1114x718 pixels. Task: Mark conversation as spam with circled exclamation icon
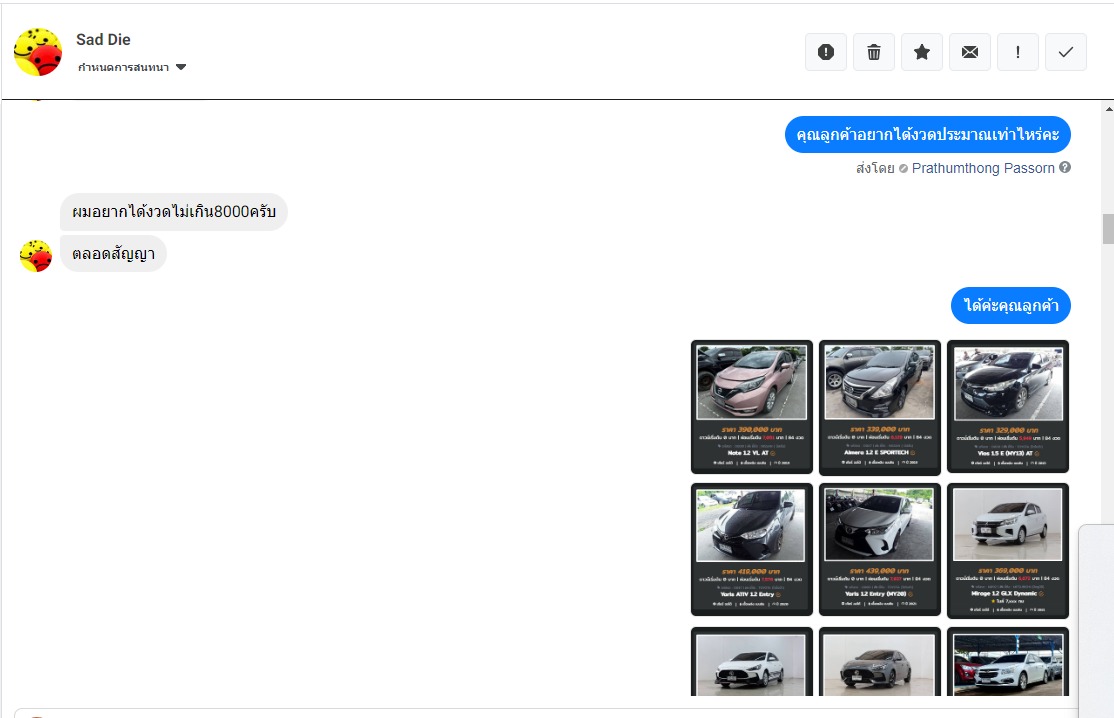(826, 52)
